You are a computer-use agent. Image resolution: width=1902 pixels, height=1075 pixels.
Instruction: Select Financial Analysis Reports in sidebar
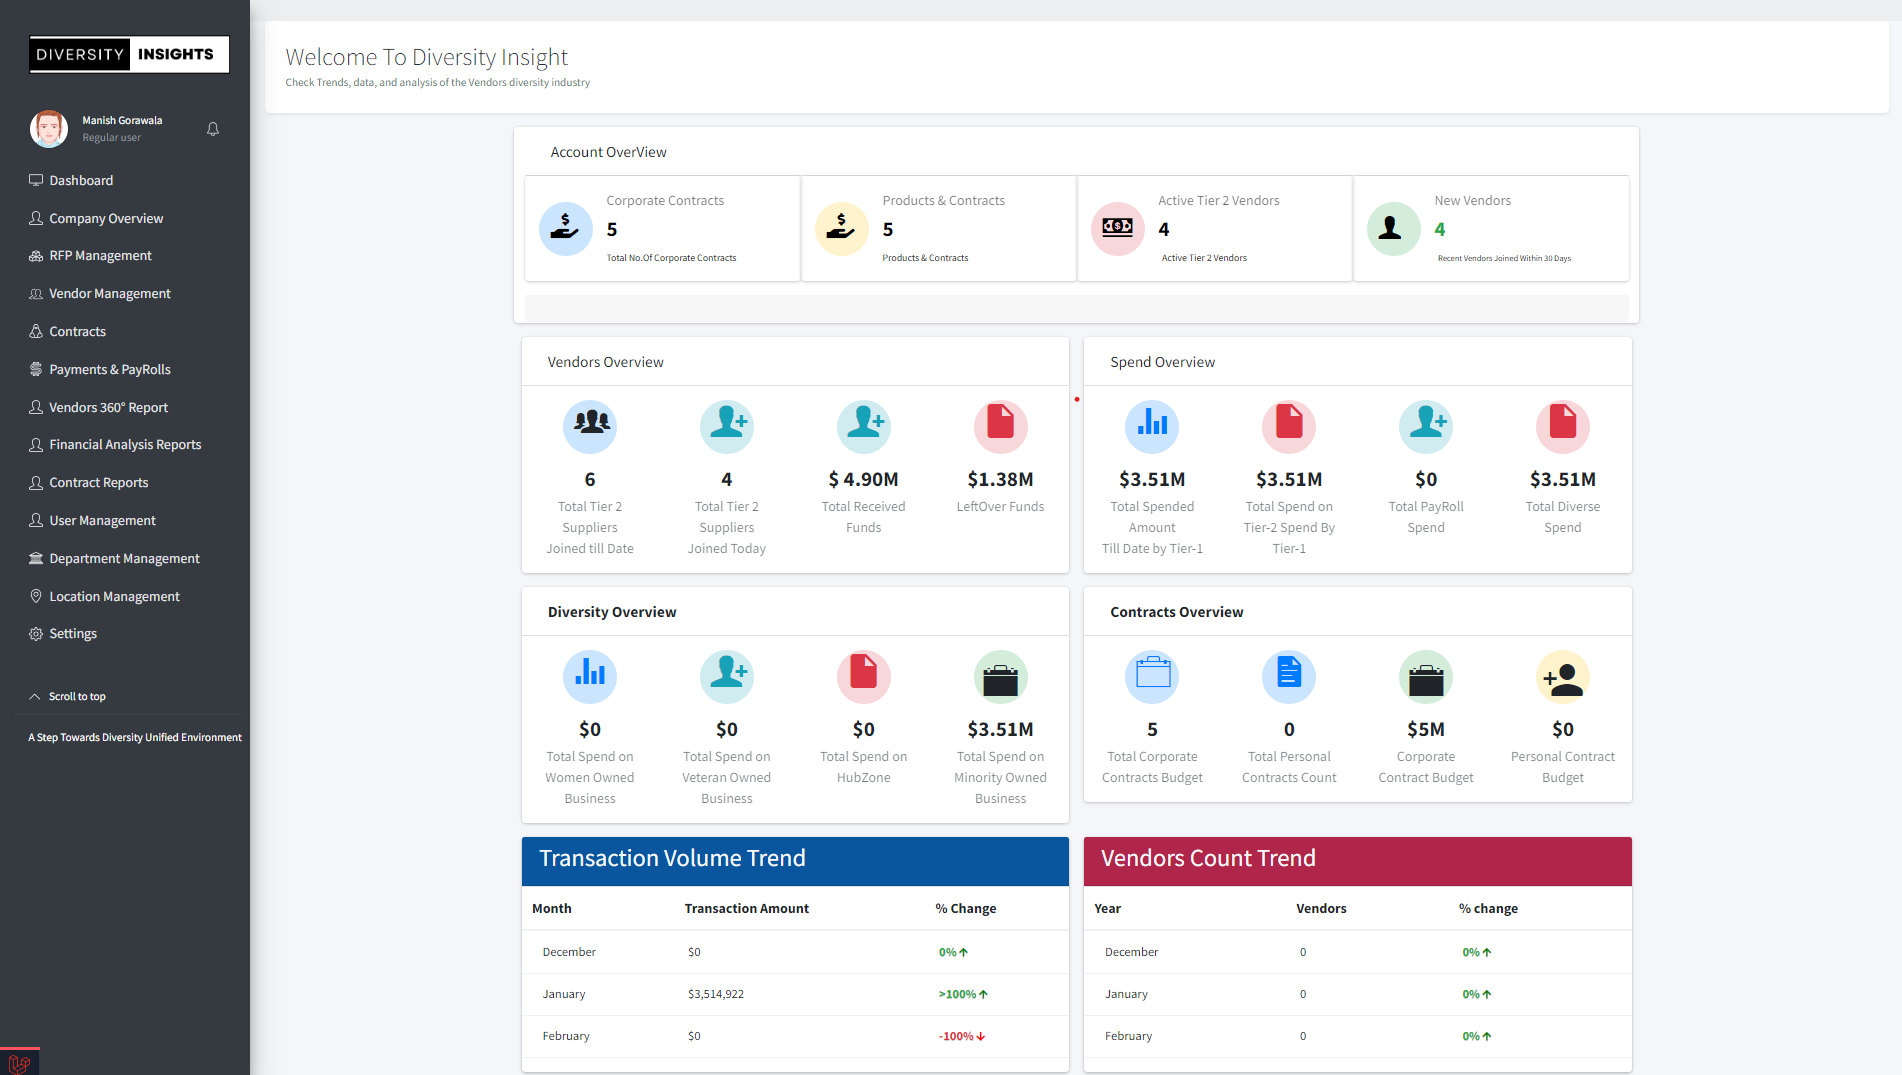125,445
